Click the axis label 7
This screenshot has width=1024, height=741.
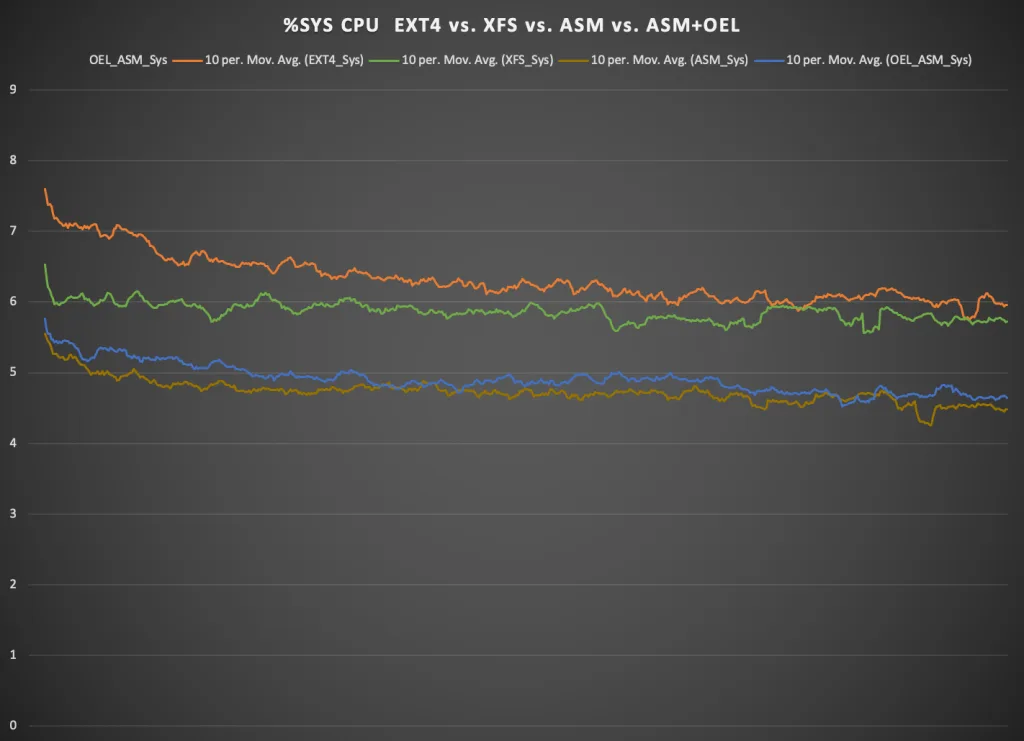pos(13,230)
